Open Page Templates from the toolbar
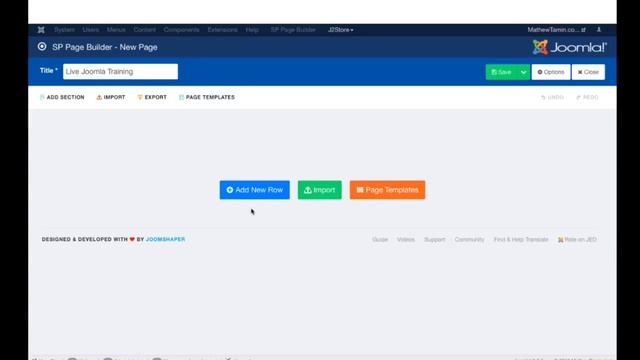 (x=207, y=97)
